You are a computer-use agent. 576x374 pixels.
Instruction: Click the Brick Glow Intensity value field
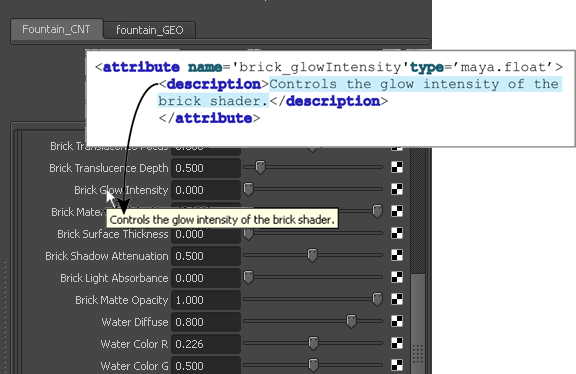(x=206, y=190)
